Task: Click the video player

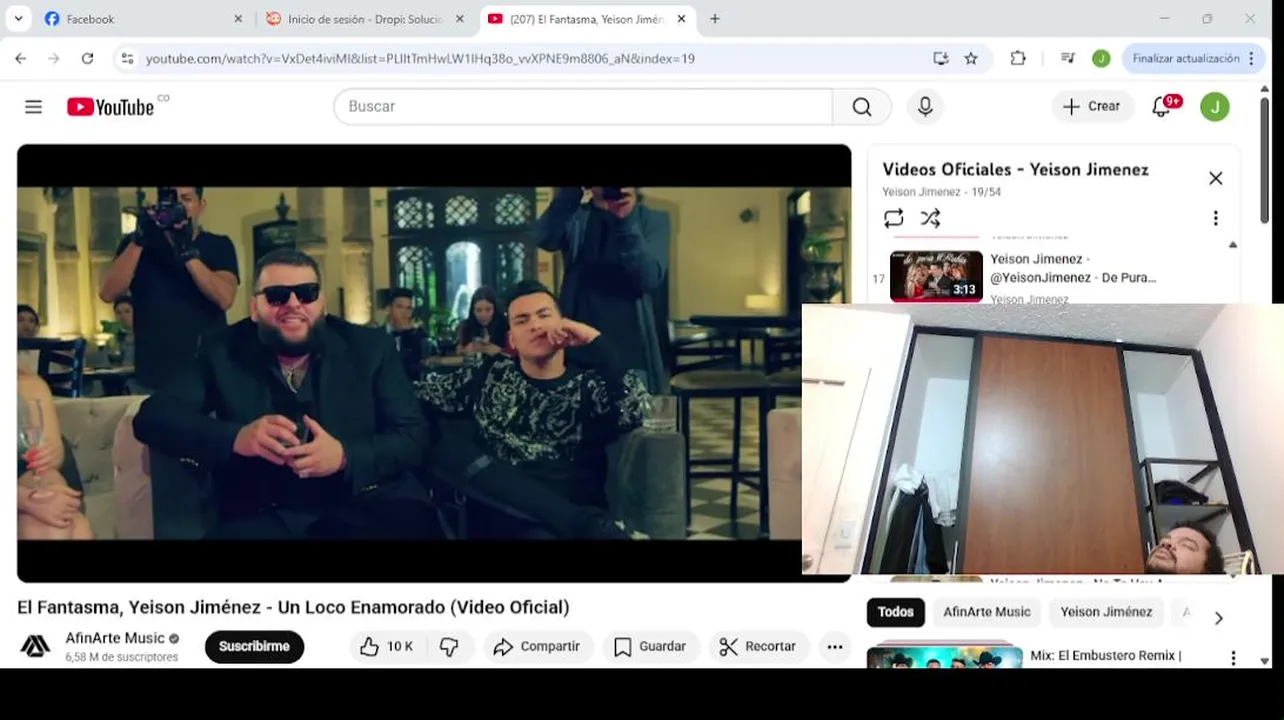Action: click(x=434, y=363)
